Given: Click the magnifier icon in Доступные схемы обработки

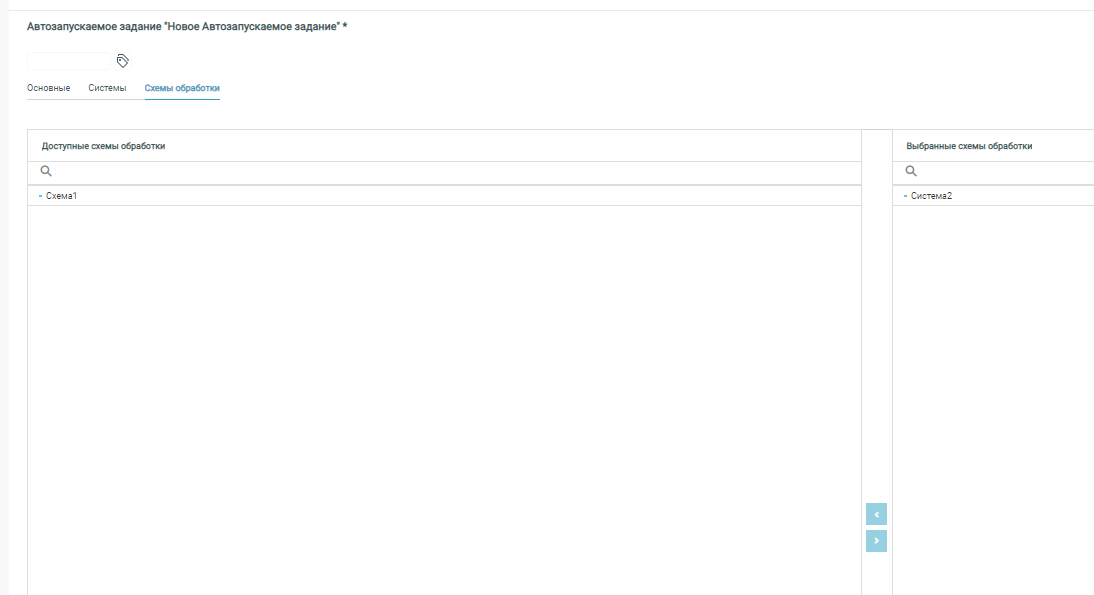Looking at the screenshot, I should click(x=46, y=172).
